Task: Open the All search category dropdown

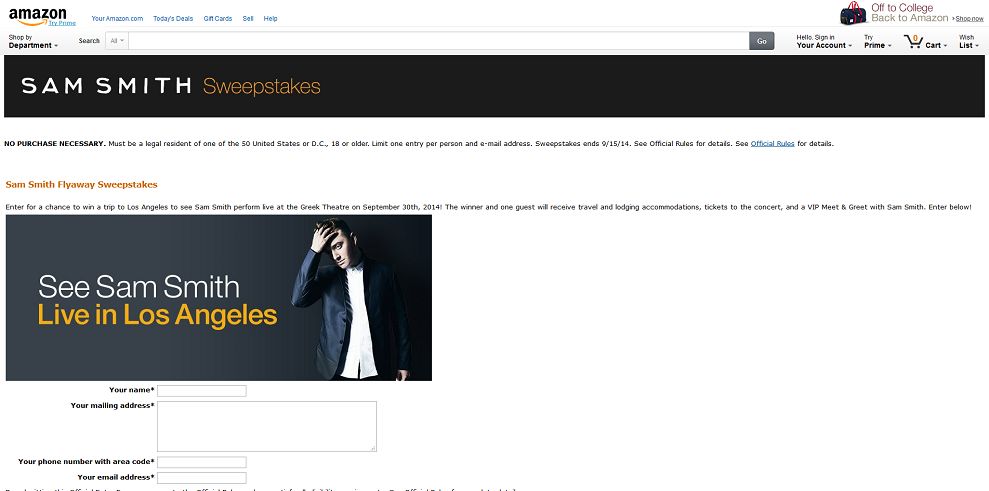Action: point(117,41)
